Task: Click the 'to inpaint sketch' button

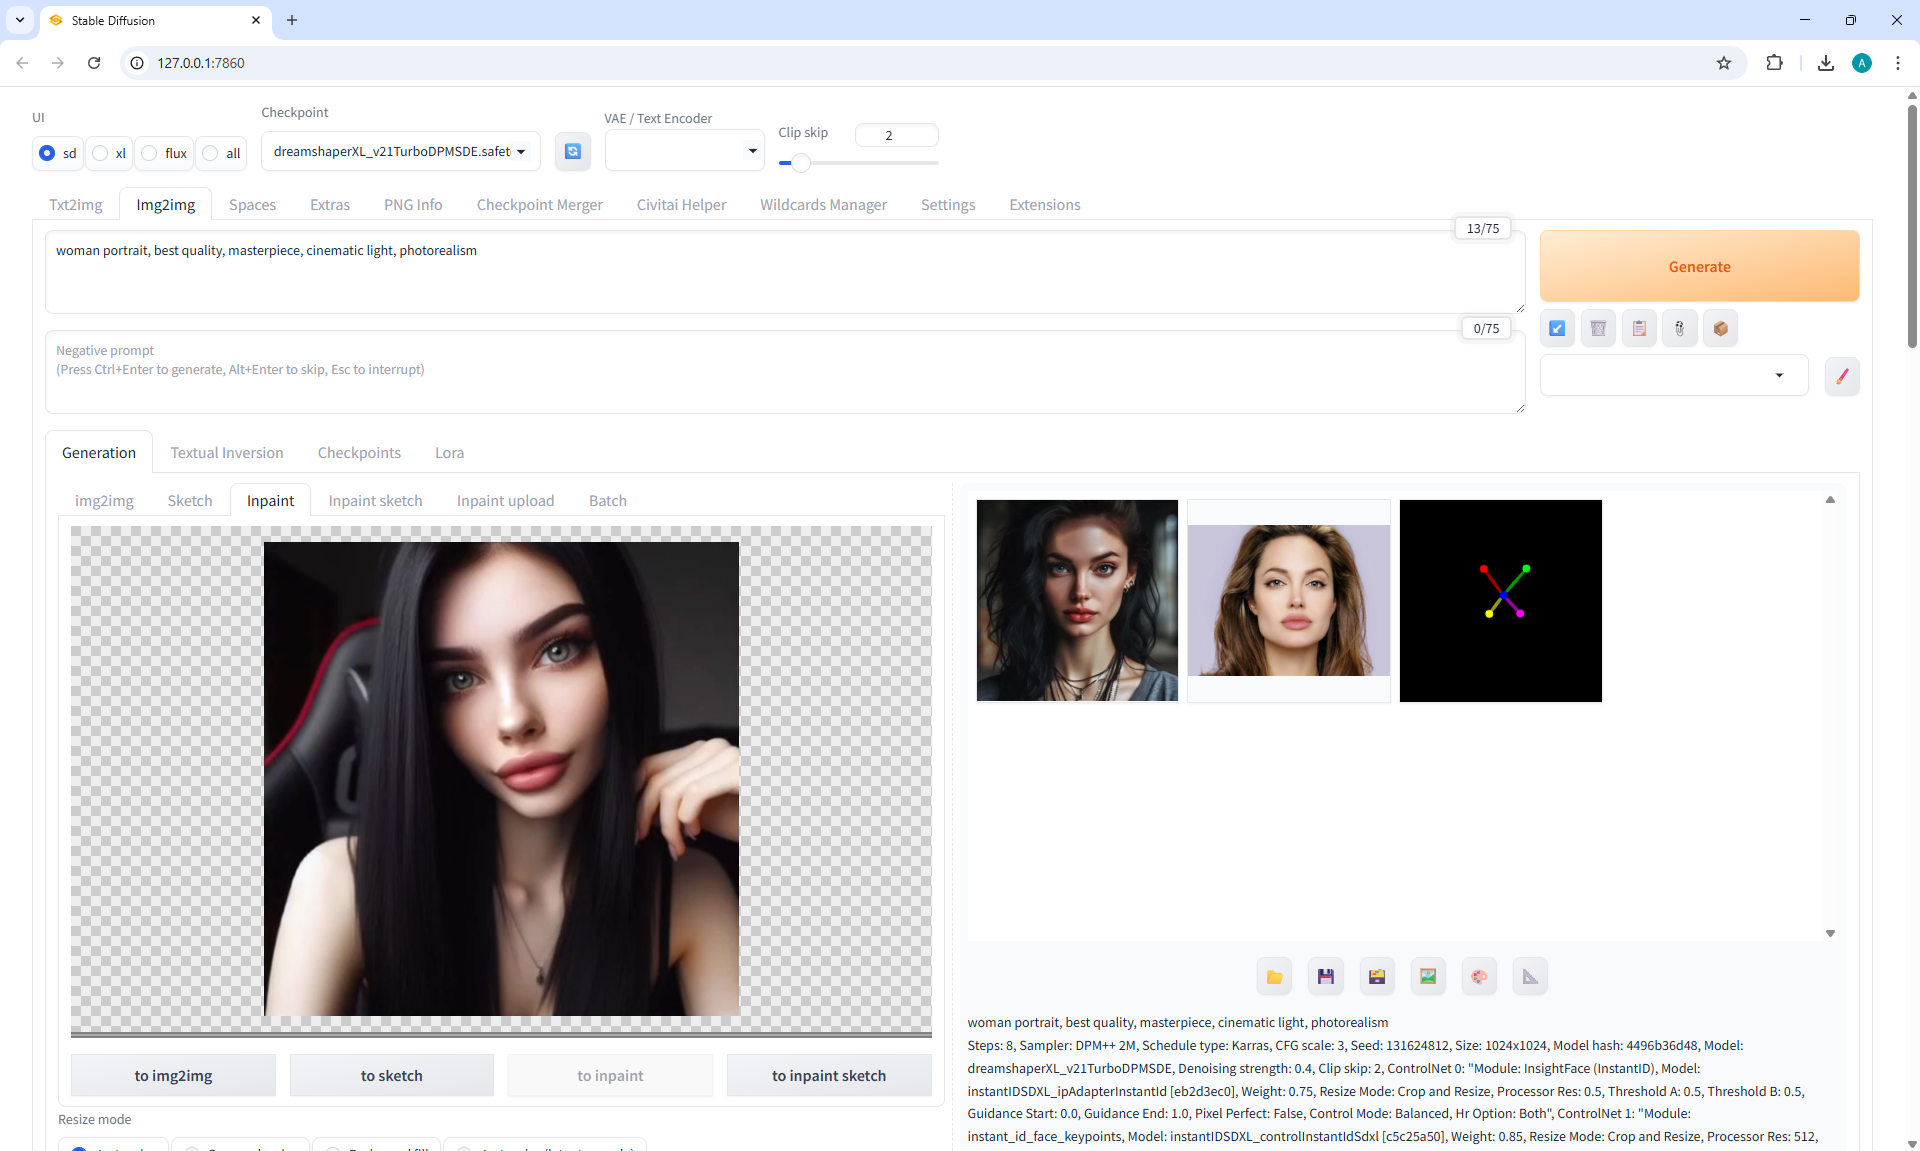Action: coord(828,1076)
